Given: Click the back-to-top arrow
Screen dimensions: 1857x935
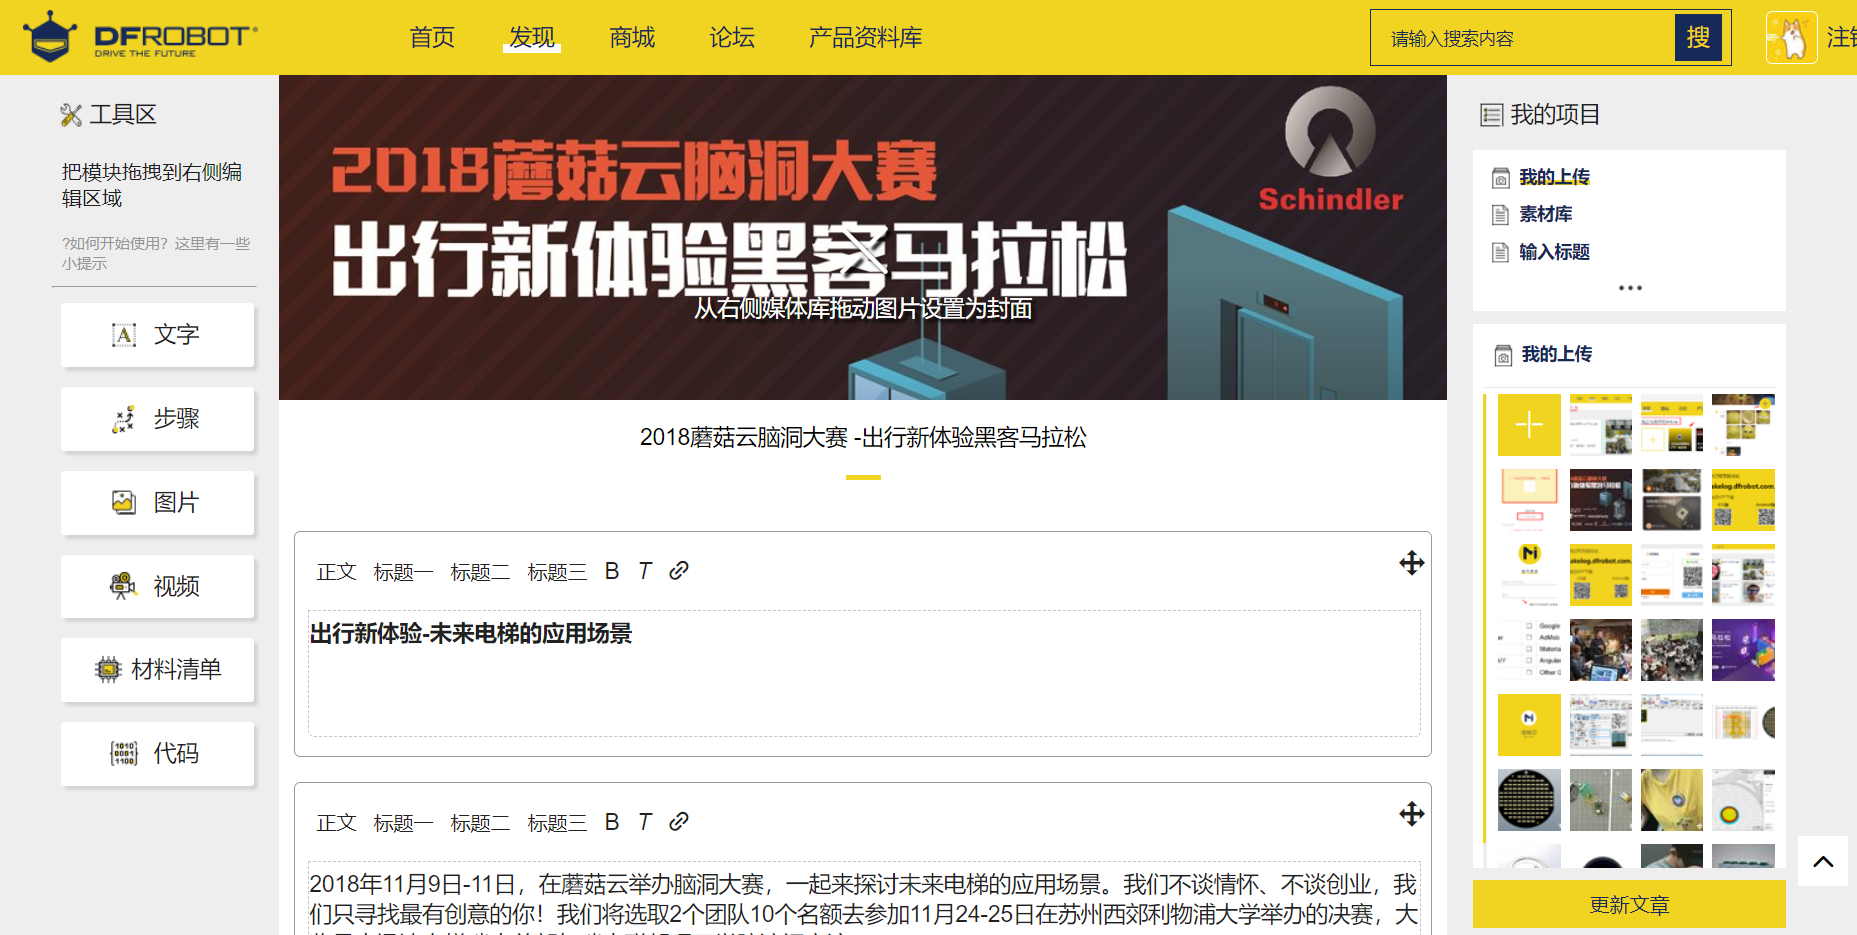Looking at the screenshot, I should coord(1823,861).
